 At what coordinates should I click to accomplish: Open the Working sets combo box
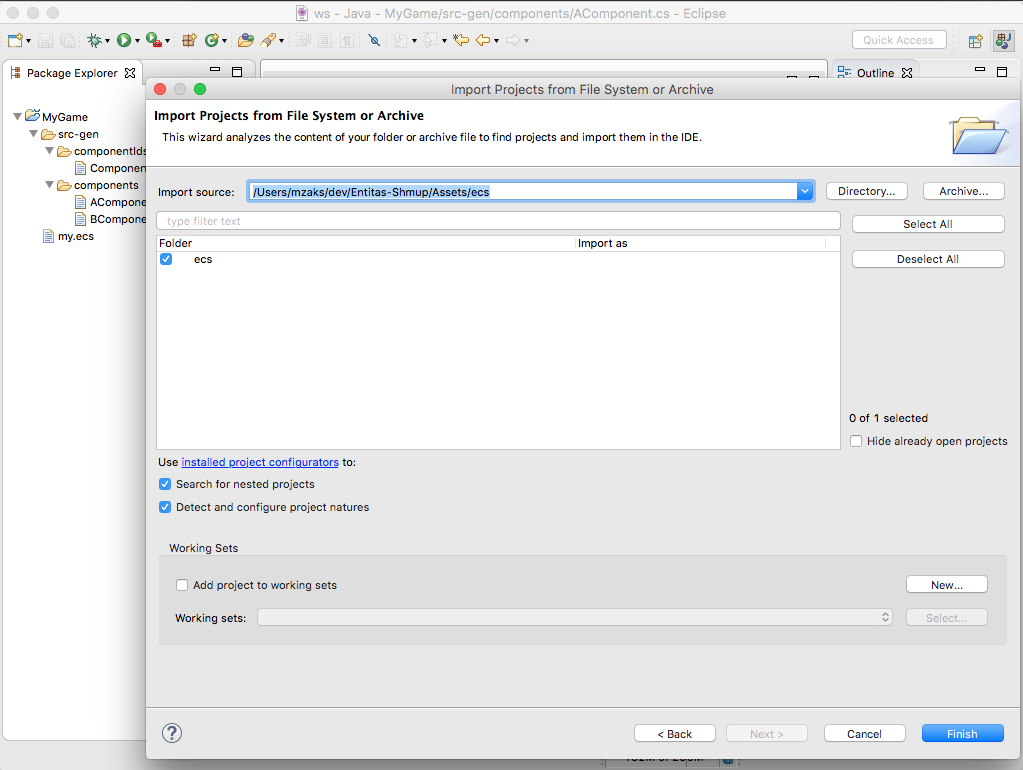point(575,617)
